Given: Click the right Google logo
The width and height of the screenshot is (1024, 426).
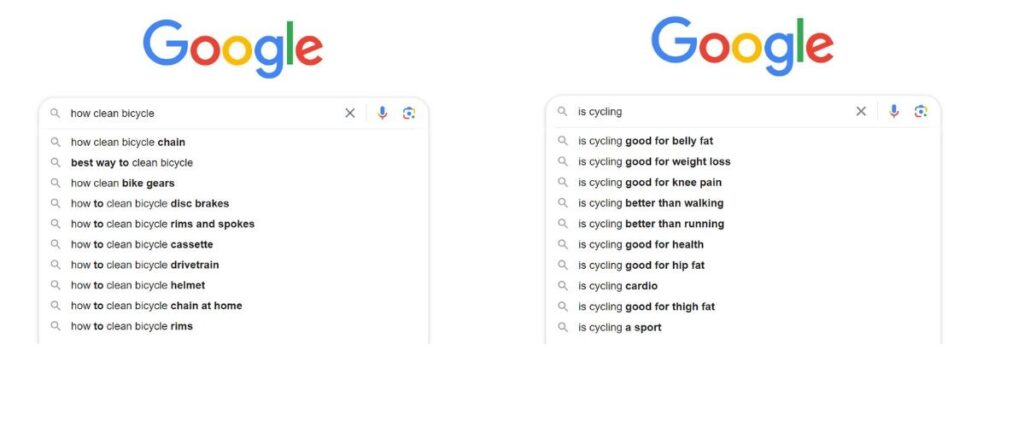Looking at the screenshot, I should tap(742, 47).
